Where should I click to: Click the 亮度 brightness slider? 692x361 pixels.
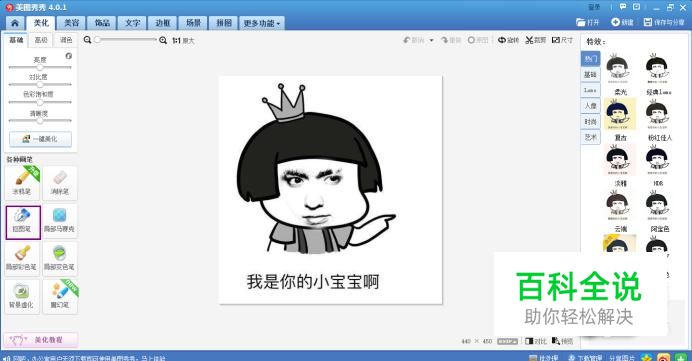(x=40, y=67)
